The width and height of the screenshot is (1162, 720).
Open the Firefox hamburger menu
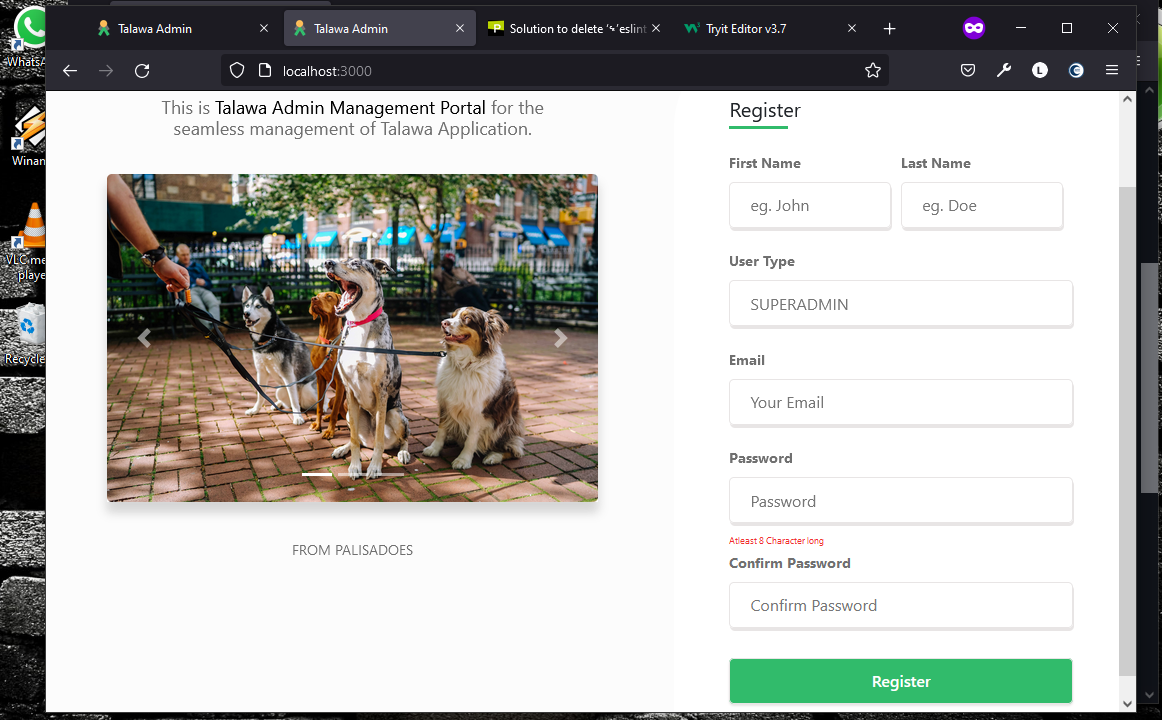pos(1112,70)
